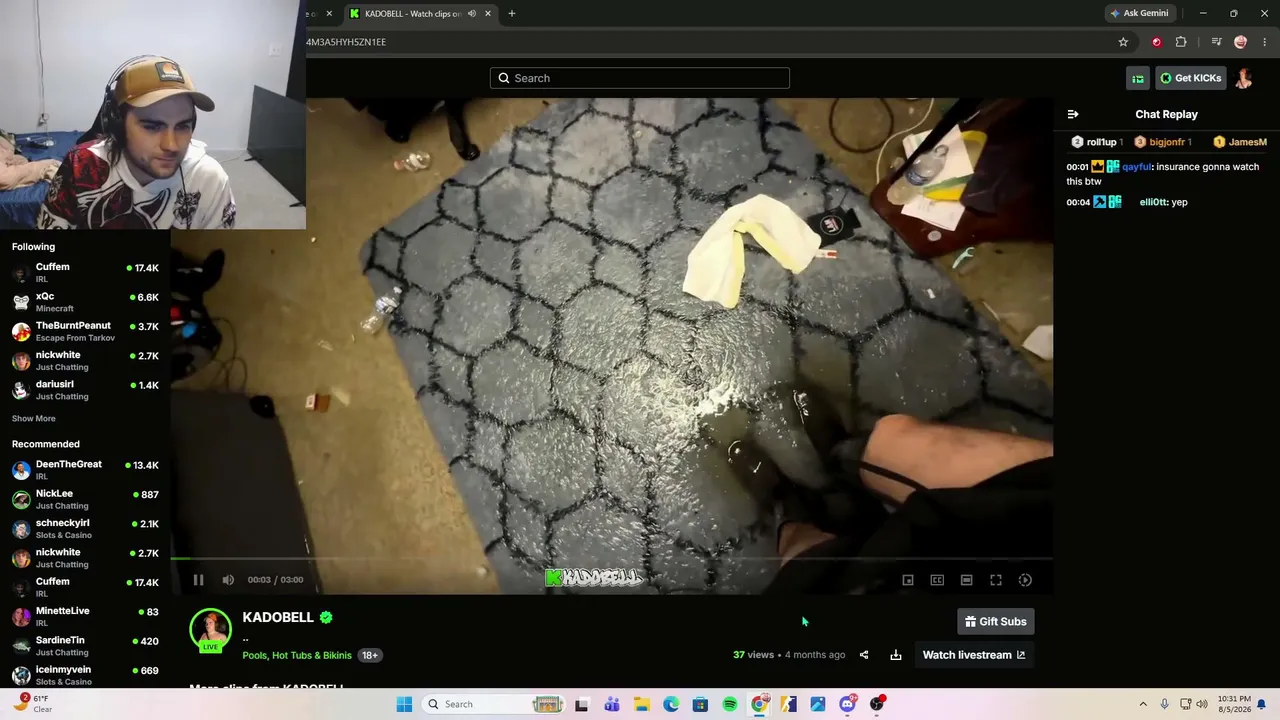Select schneckyirl in Recommended list
Screen dimensions: 1280x720
tap(85, 528)
